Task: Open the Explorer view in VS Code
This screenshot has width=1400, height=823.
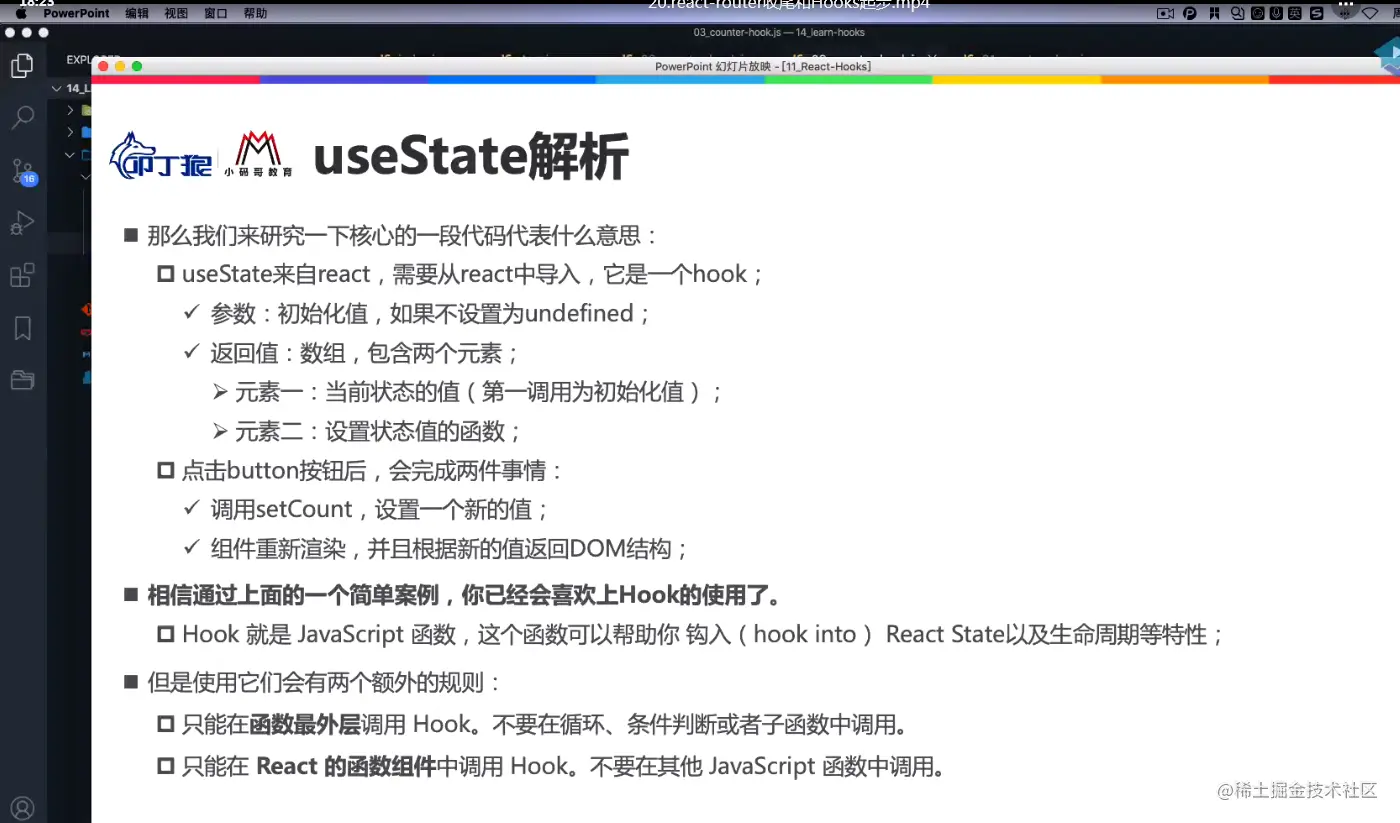Action: tap(21, 66)
